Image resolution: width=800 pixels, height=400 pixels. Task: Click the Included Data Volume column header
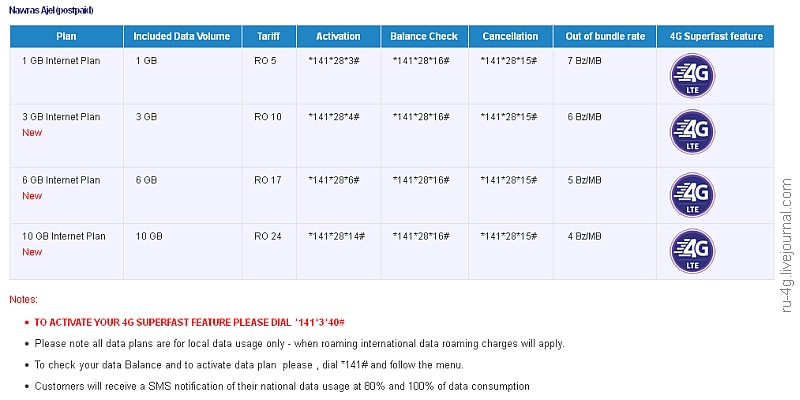point(182,37)
